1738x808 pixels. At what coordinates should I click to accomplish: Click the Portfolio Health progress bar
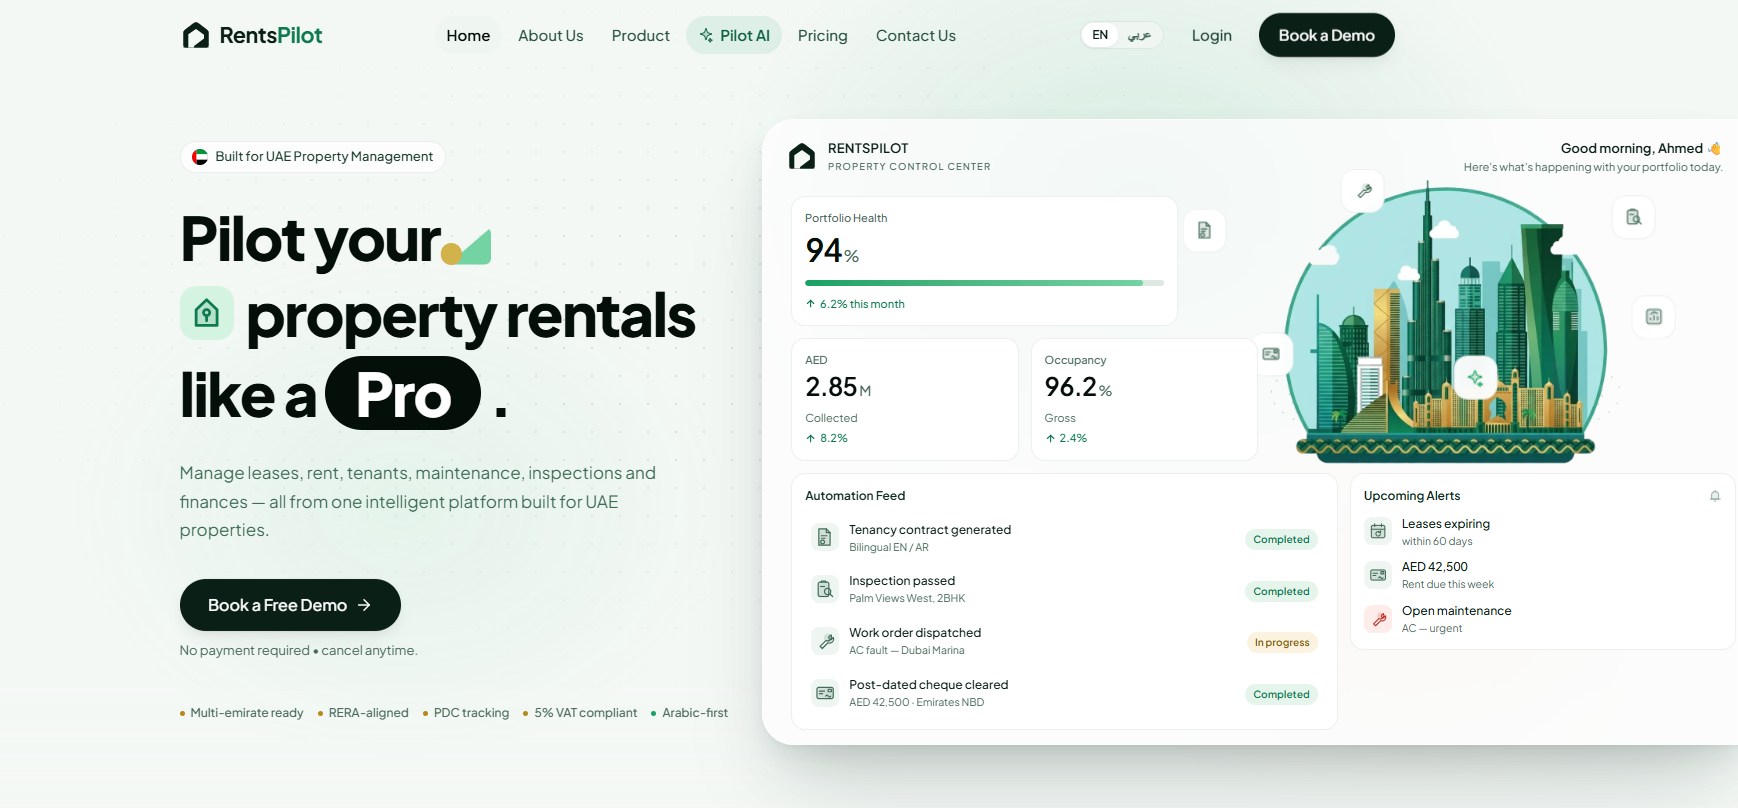click(984, 283)
